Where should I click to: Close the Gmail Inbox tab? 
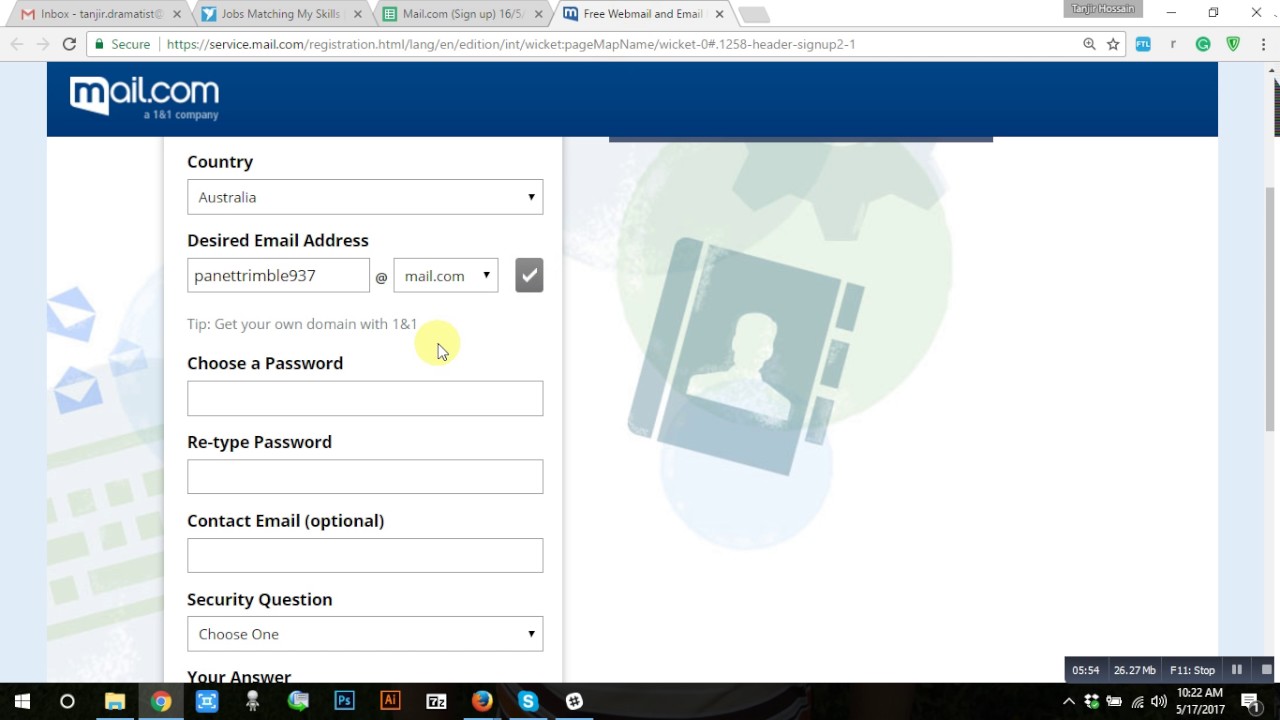coord(178,14)
